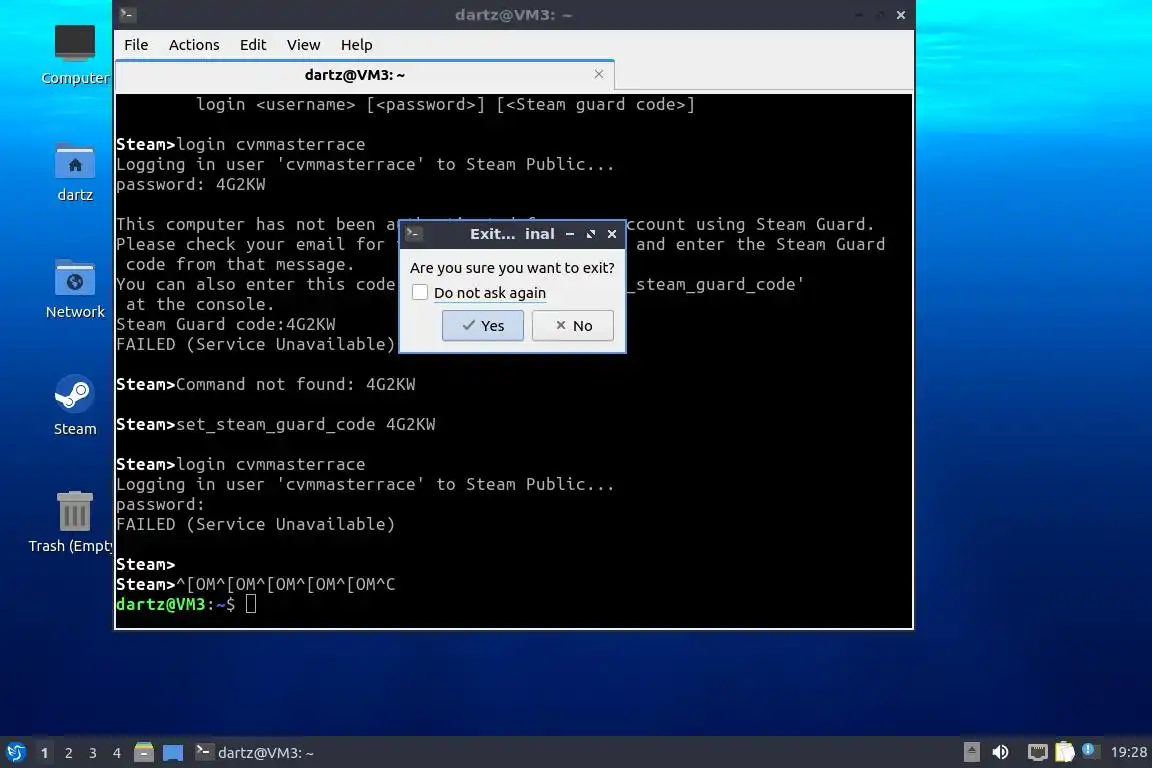The height and width of the screenshot is (768, 1152).
Task: Open the View menu
Action: pyautogui.click(x=303, y=45)
